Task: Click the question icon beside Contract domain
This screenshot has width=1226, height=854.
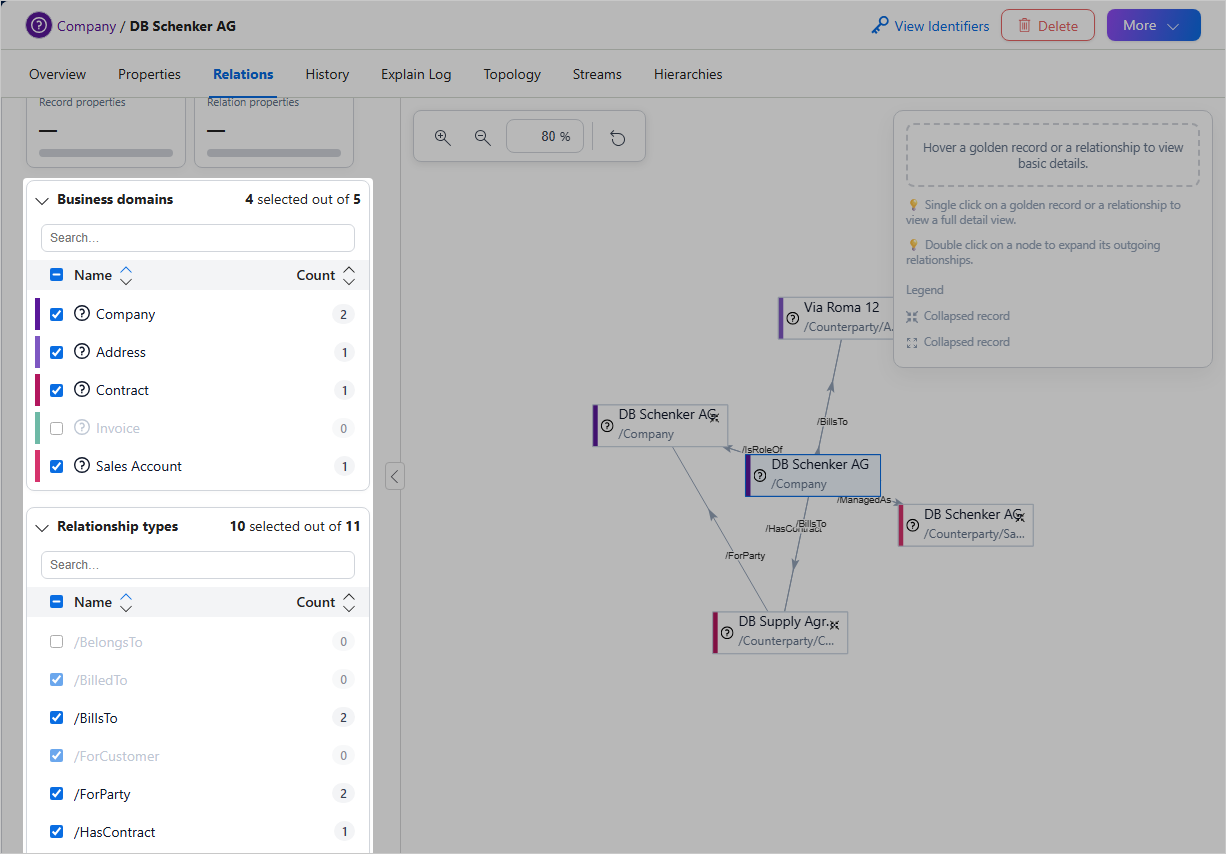Action: coord(82,390)
